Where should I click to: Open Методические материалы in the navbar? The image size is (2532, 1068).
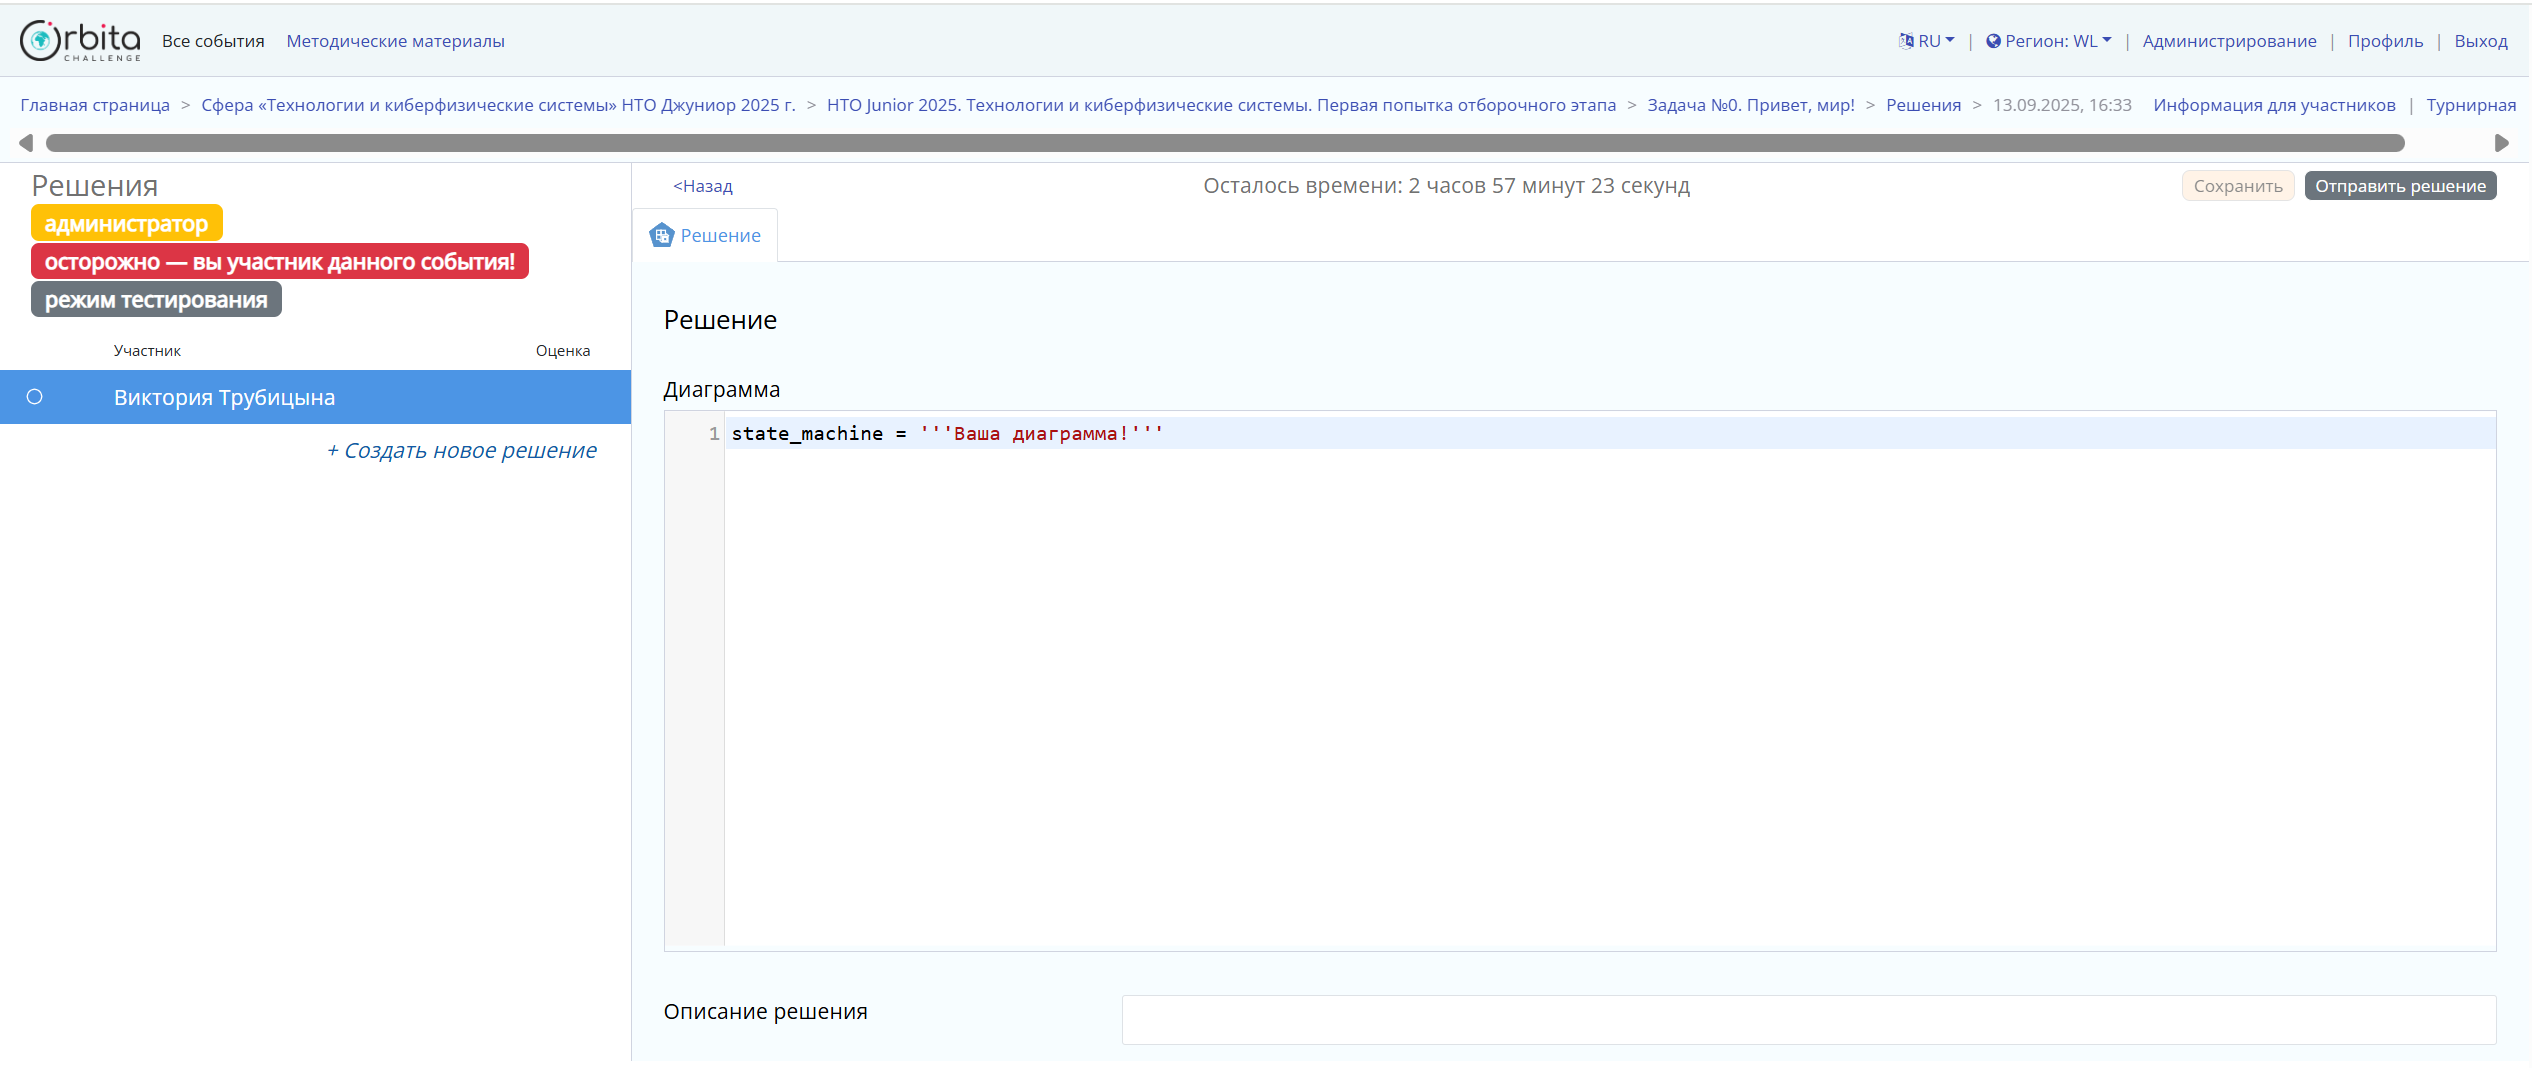tap(395, 41)
